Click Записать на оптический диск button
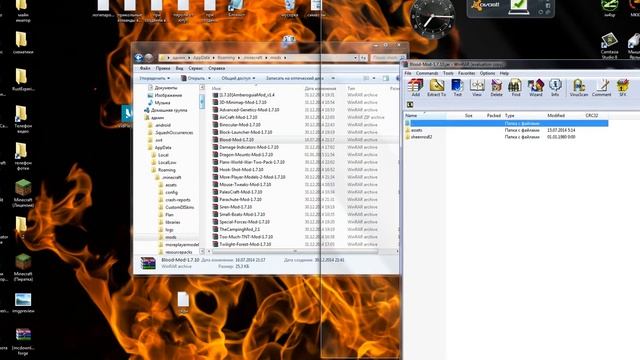Image resolution: width=640 pixels, height=360 pixels. point(295,78)
